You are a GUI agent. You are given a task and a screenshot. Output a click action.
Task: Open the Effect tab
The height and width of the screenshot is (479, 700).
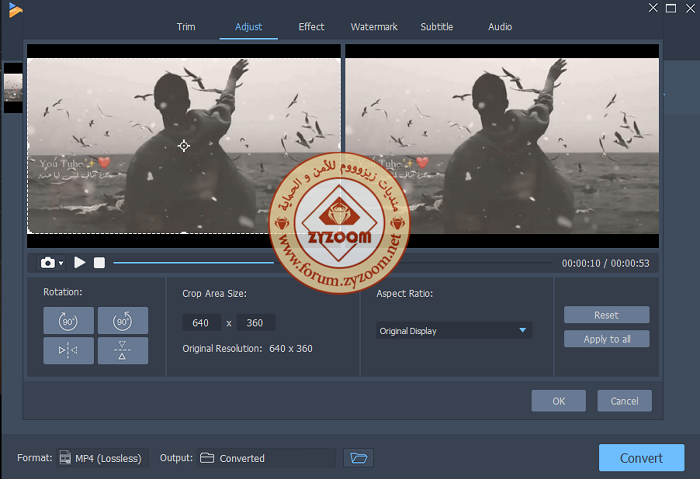click(x=311, y=27)
